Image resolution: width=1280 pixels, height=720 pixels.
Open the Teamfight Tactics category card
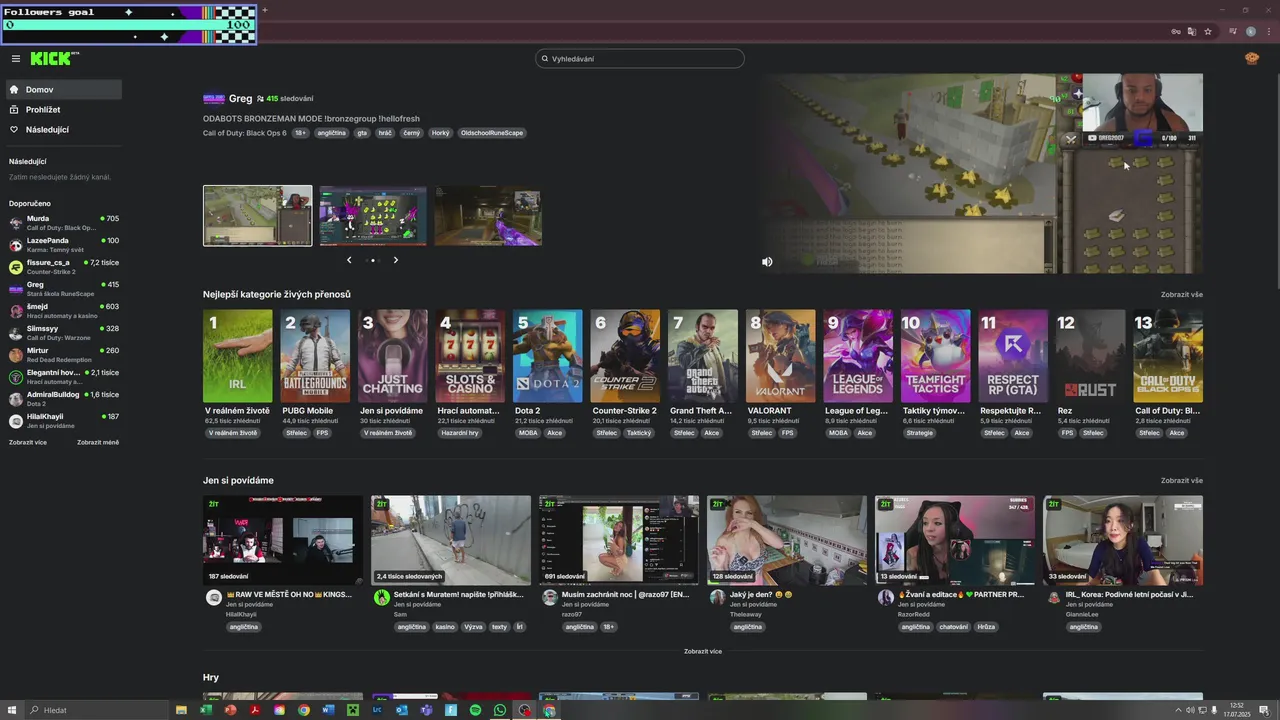coord(935,356)
